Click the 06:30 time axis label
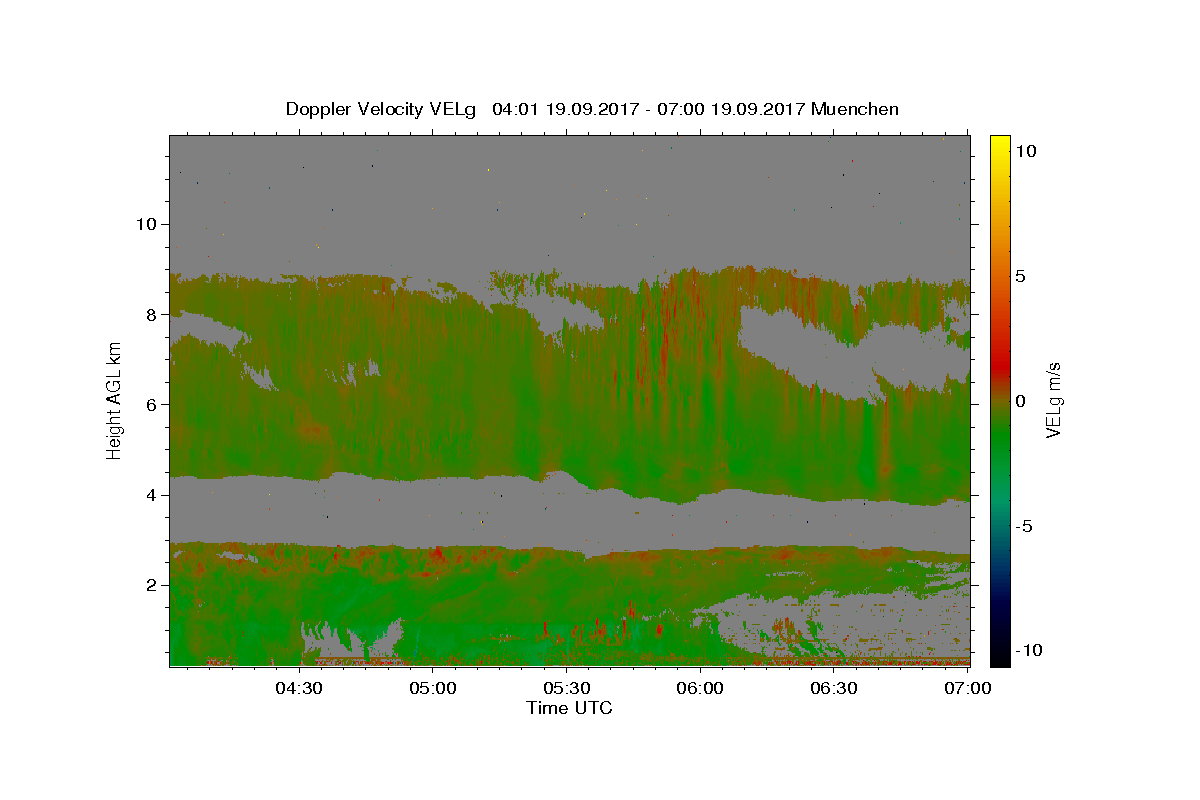This screenshot has height=800, width=1200. (x=835, y=688)
